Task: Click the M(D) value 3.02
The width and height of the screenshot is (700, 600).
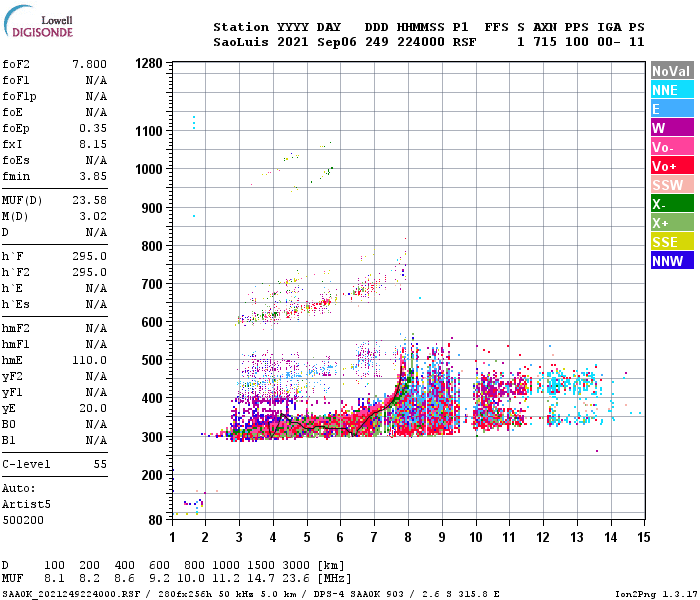Action: point(93,216)
